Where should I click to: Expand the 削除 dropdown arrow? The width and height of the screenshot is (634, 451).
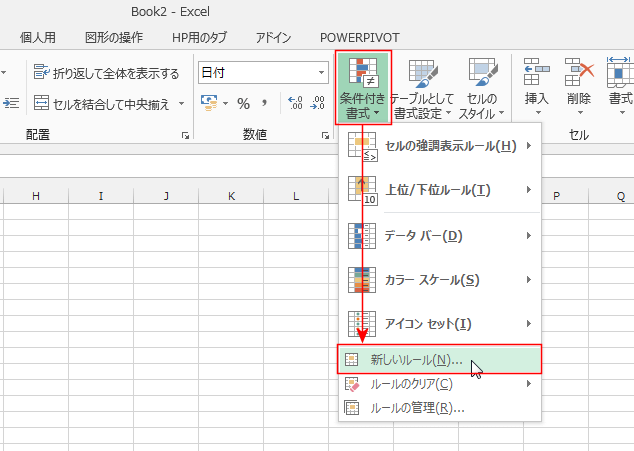pos(580,113)
